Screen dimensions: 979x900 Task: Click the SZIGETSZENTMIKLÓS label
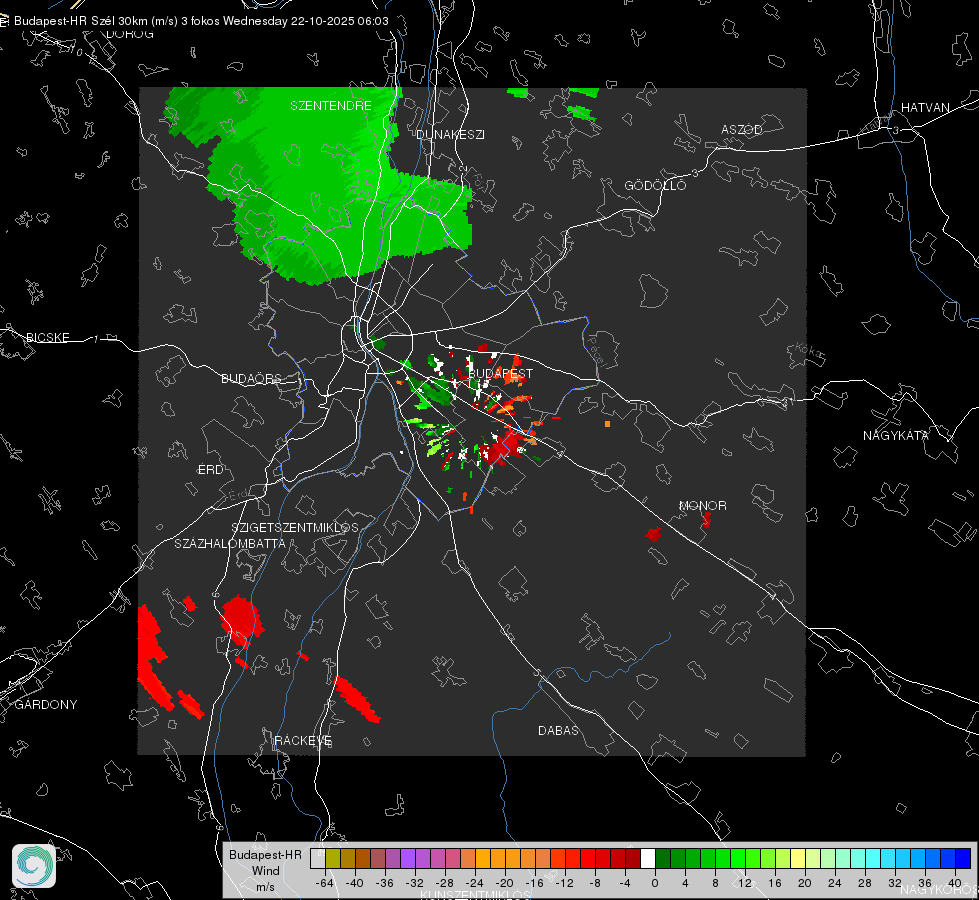click(x=295, y=528)
